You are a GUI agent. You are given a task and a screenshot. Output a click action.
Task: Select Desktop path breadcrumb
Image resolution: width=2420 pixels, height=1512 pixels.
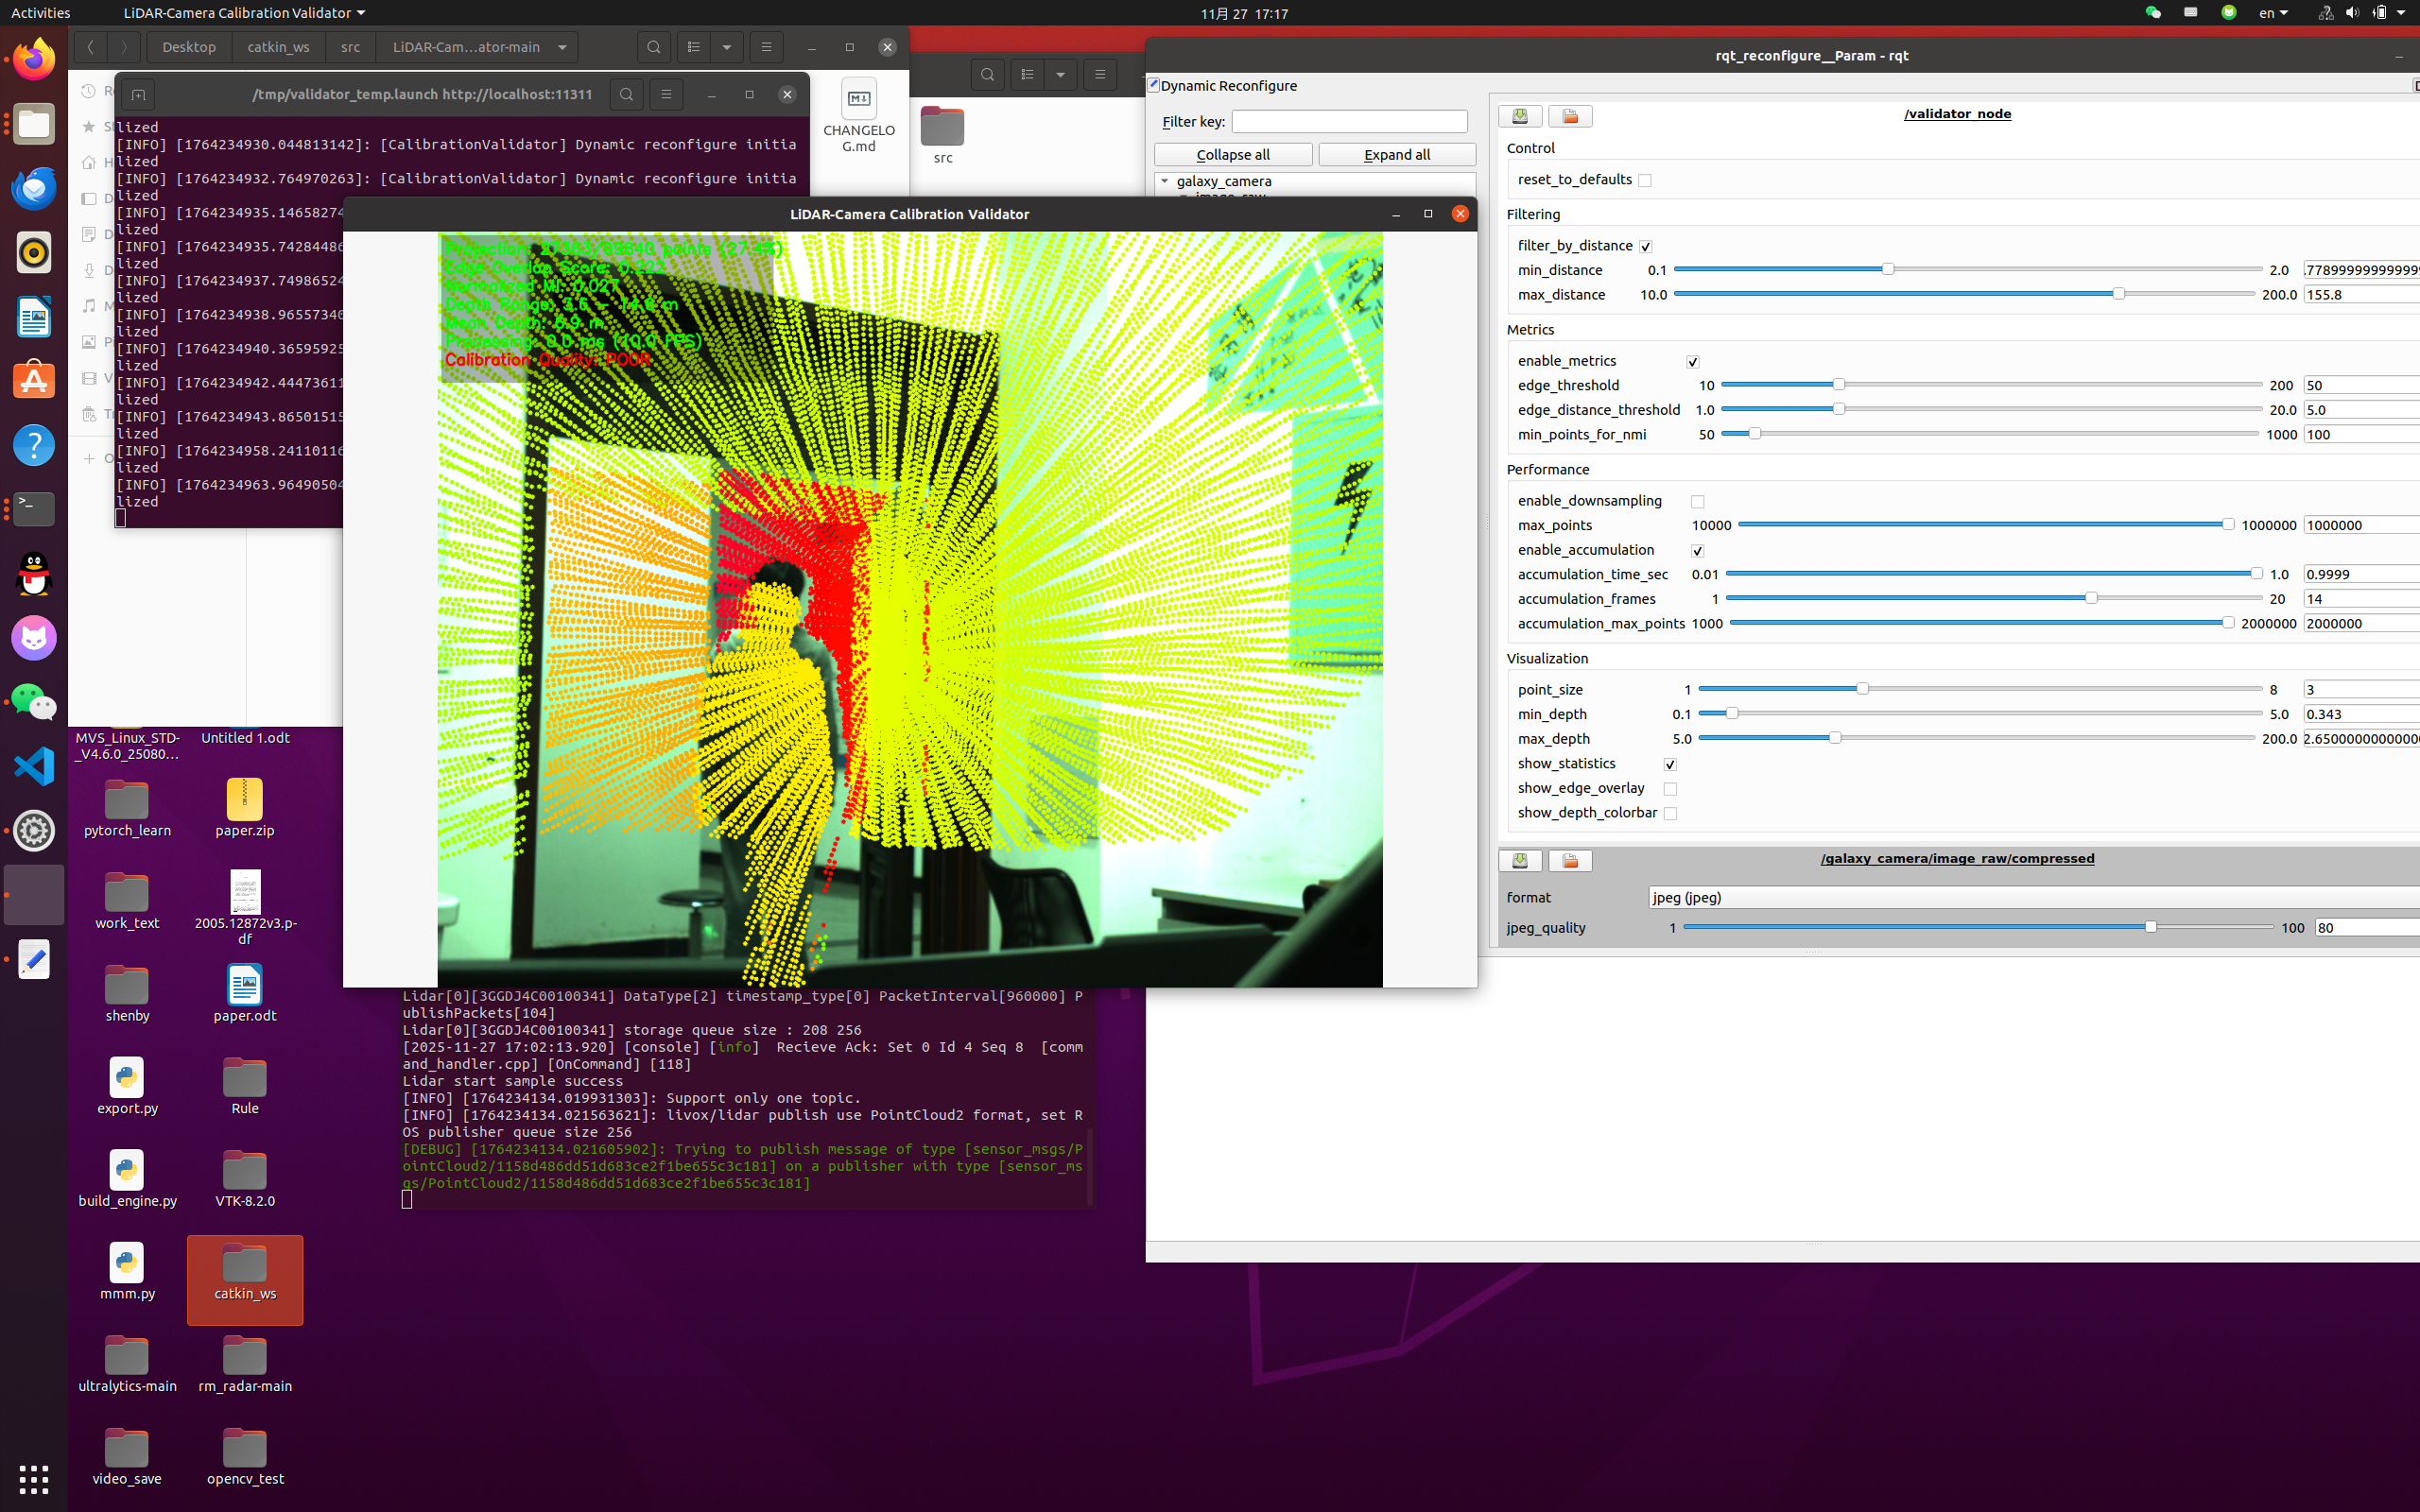[x=189, y=47]
